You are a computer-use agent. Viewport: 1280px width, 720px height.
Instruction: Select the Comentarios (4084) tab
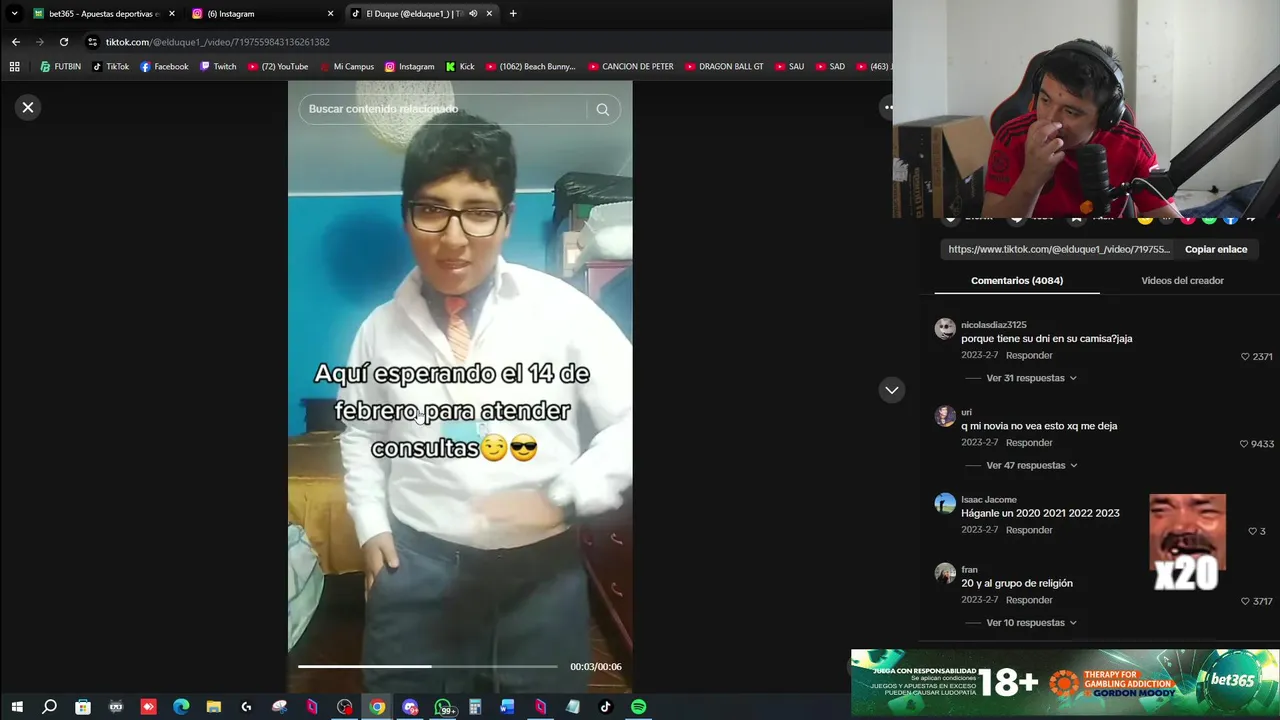(1017, 281)
